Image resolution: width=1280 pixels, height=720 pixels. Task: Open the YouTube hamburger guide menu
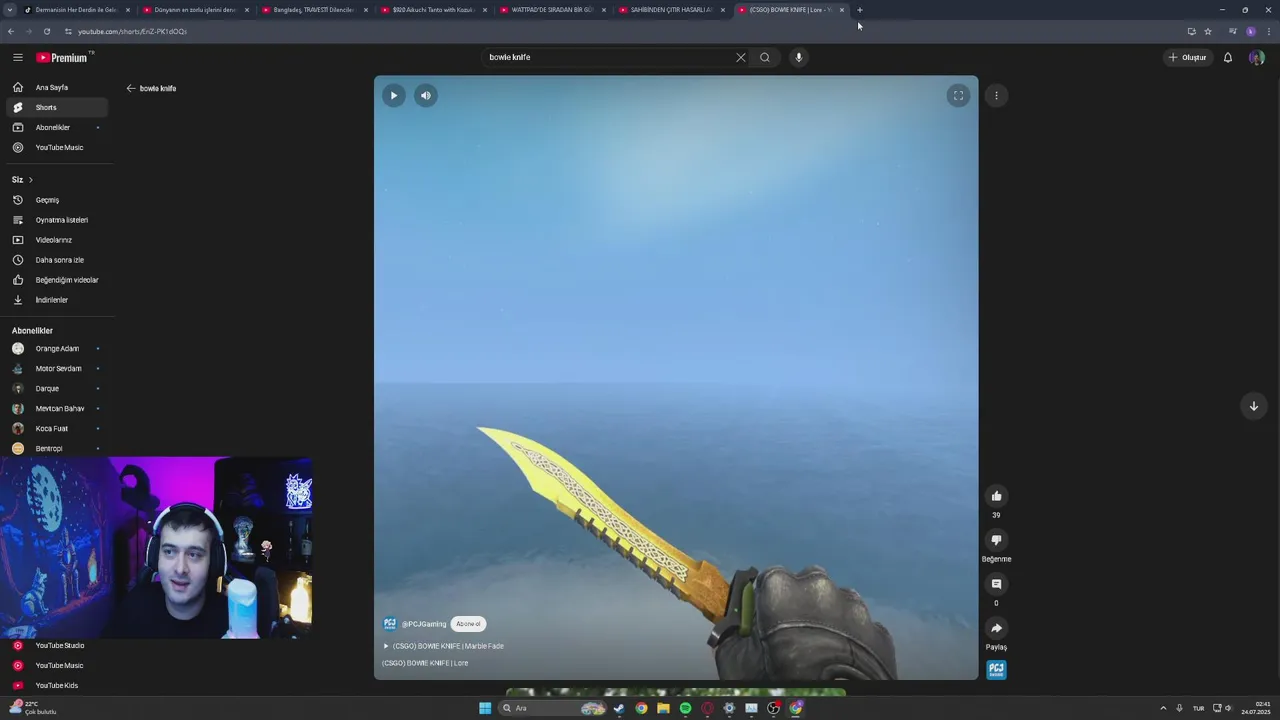(x=17, y=57)
